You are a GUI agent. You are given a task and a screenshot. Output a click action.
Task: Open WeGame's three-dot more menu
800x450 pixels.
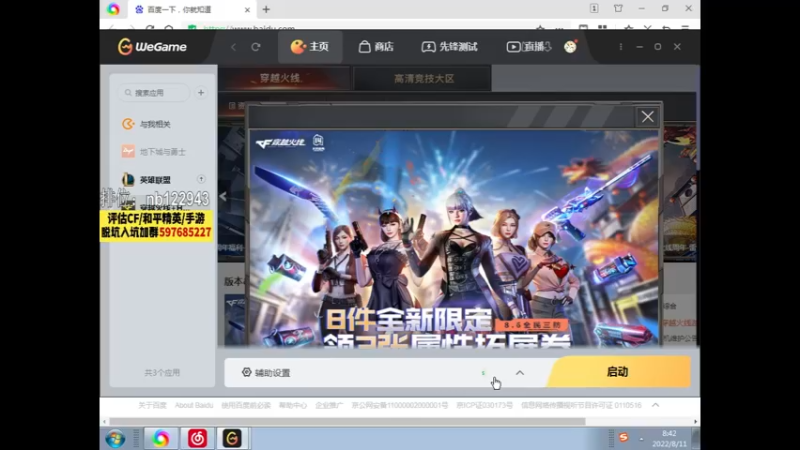621,46
